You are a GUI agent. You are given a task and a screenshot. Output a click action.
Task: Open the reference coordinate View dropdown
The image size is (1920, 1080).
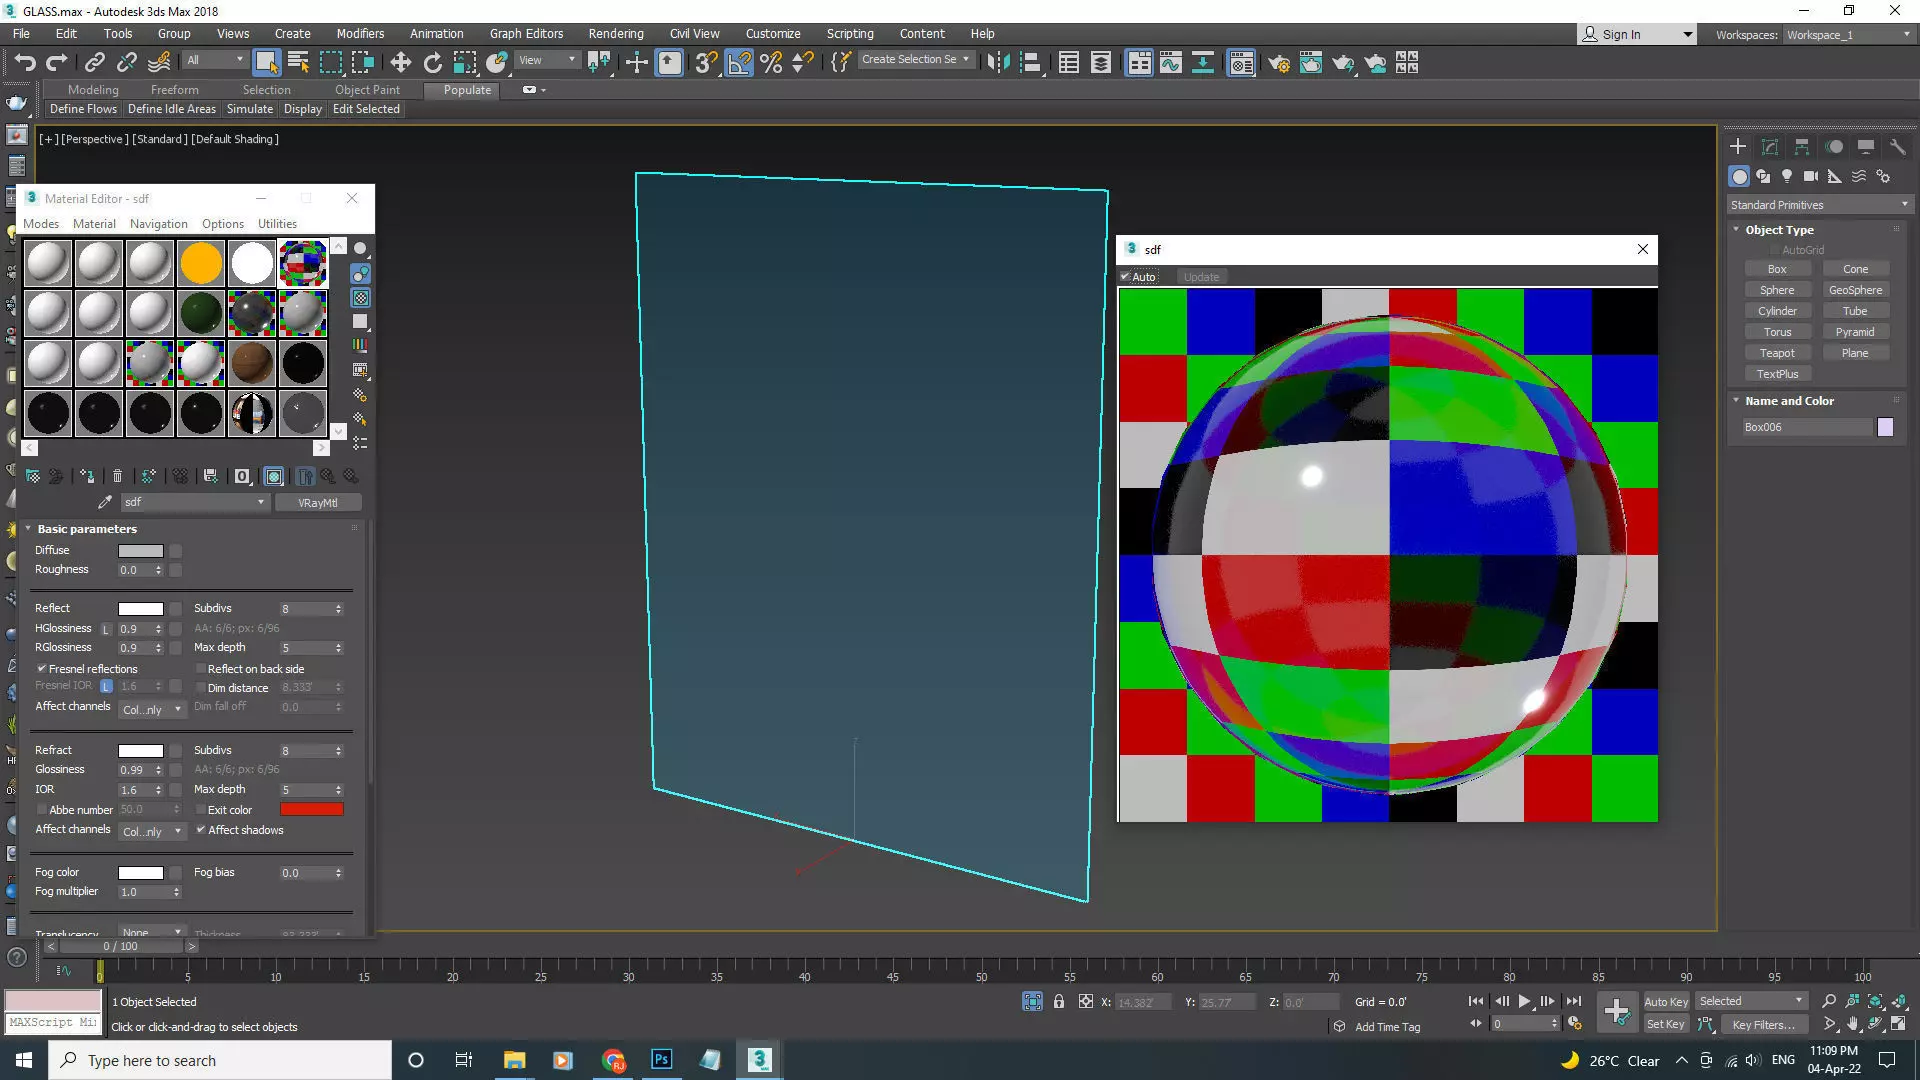[547, 60]
